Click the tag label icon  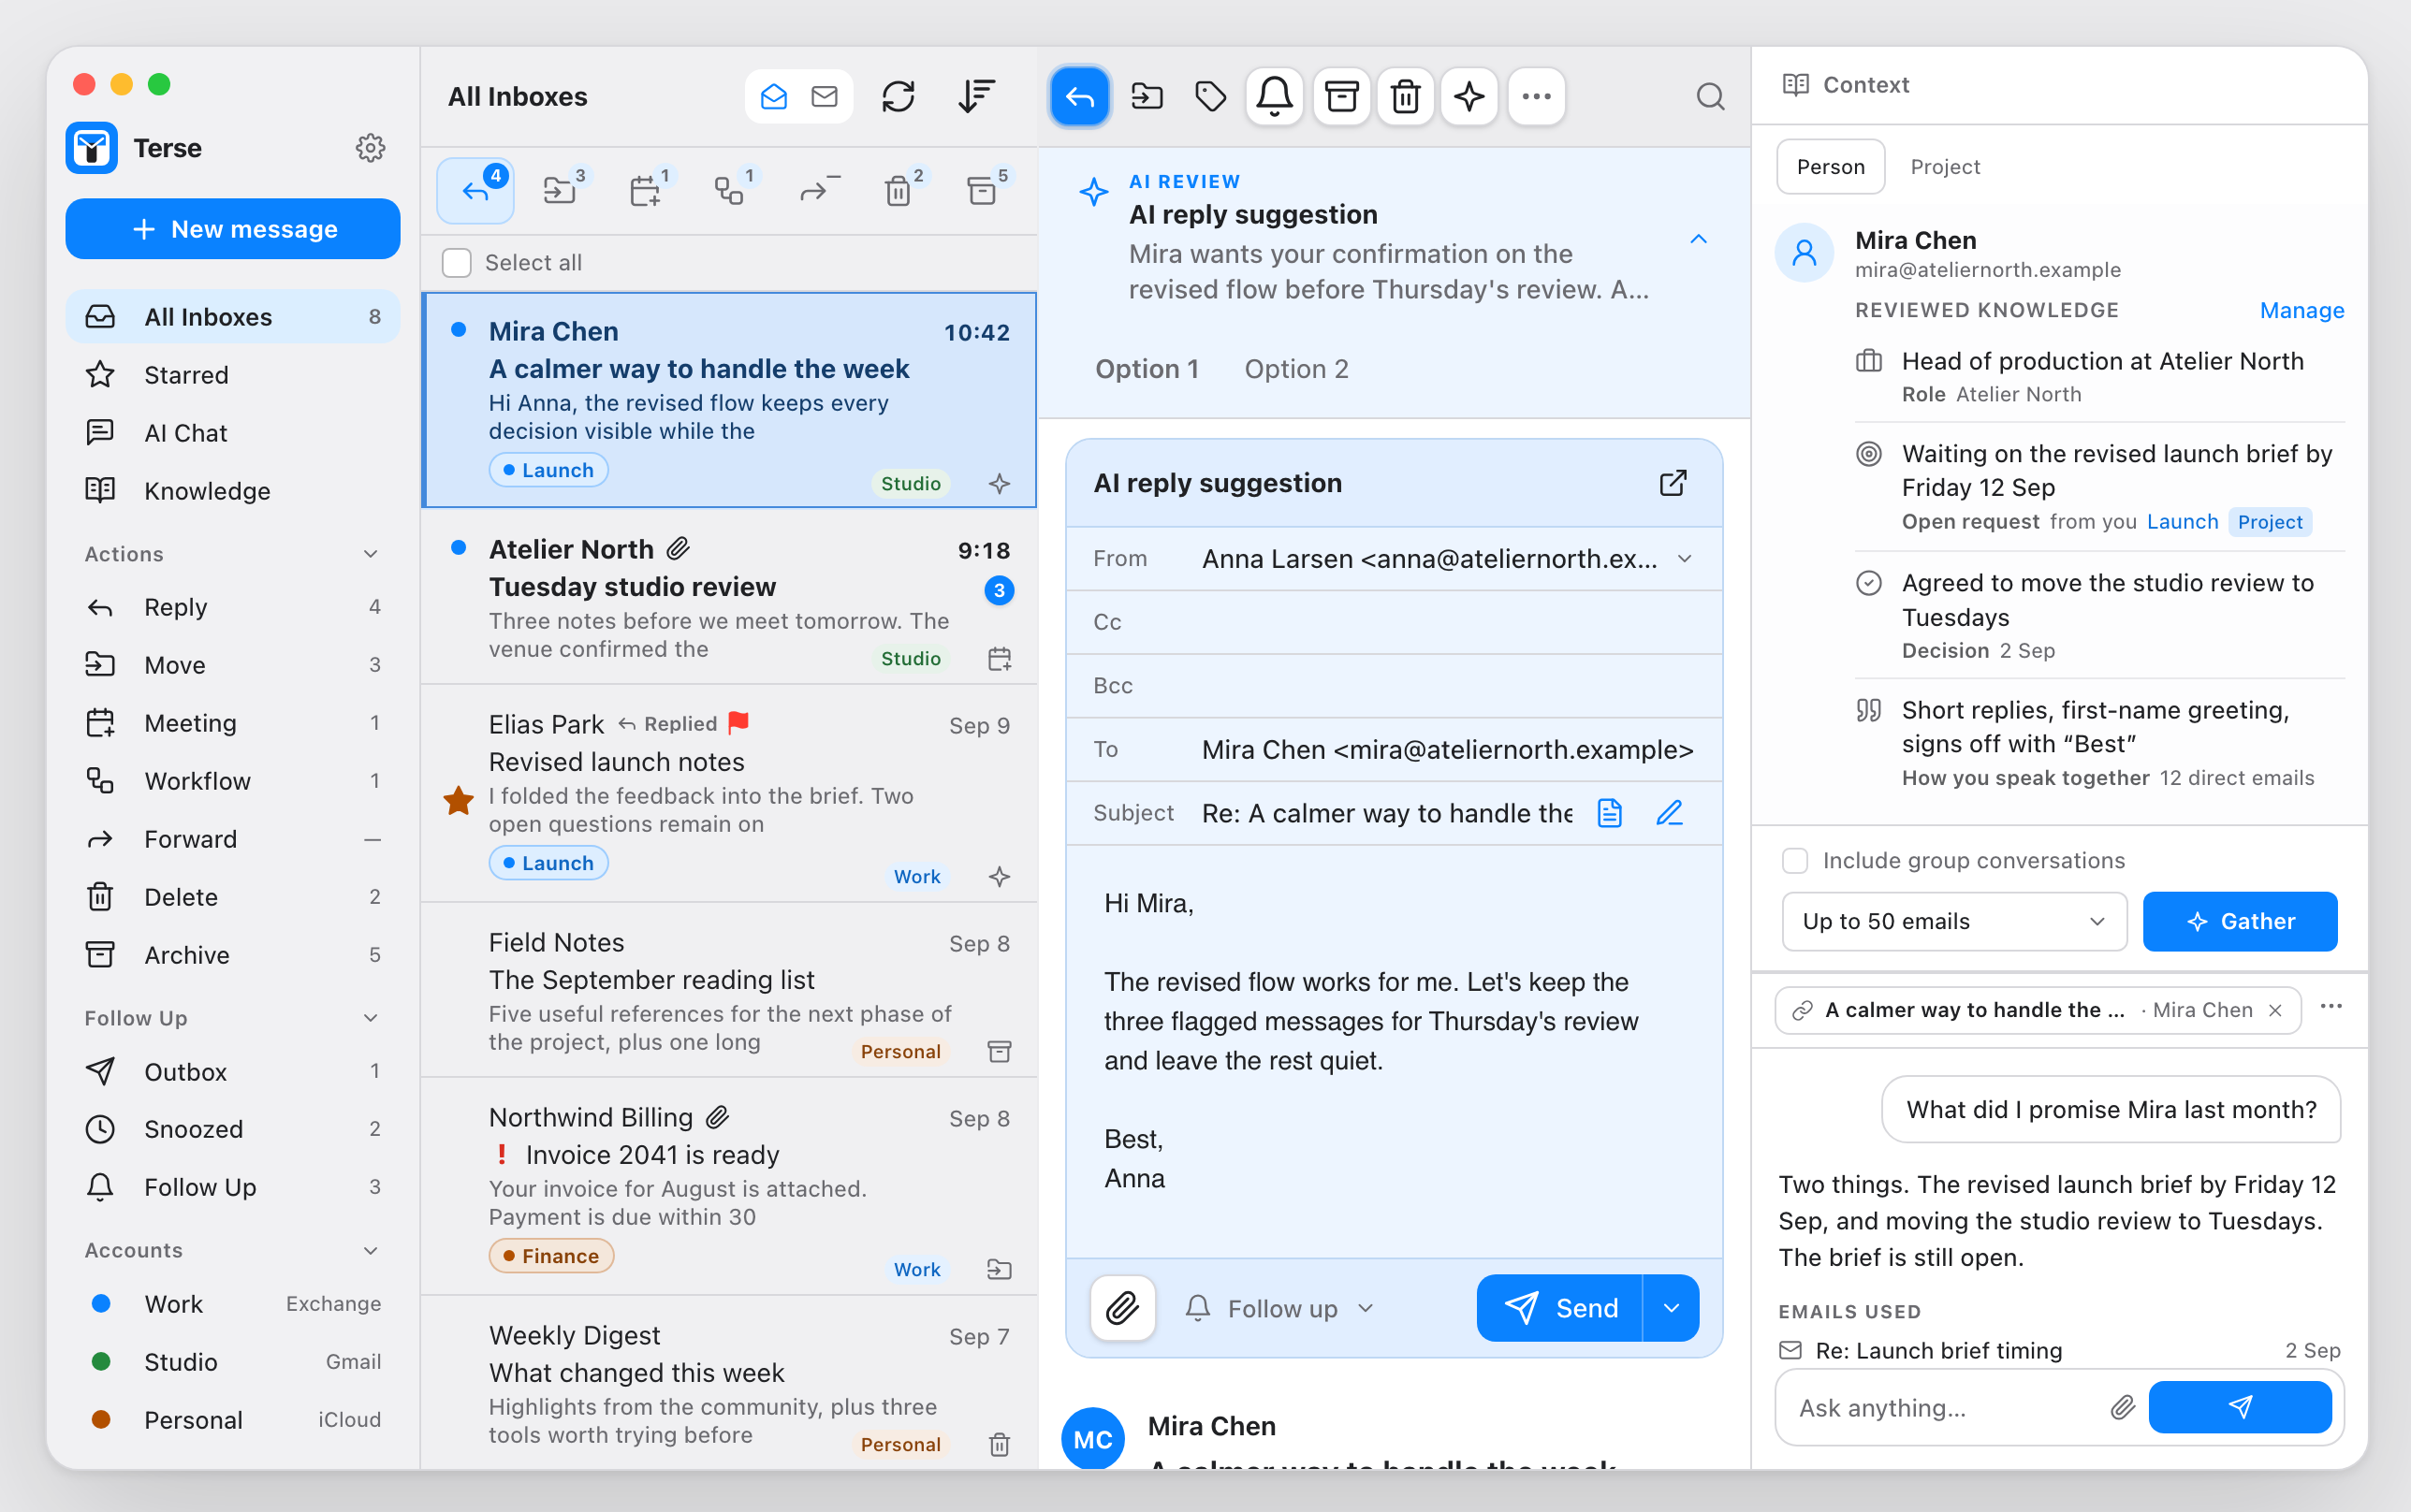click(x=1210, y=97)
